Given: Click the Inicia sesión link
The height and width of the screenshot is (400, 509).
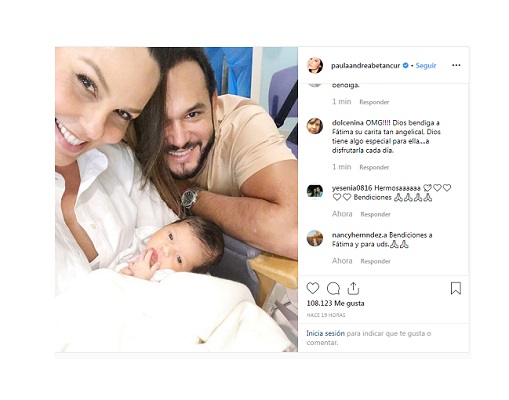Looking at the screenshot, I should [x=325, y=333].
